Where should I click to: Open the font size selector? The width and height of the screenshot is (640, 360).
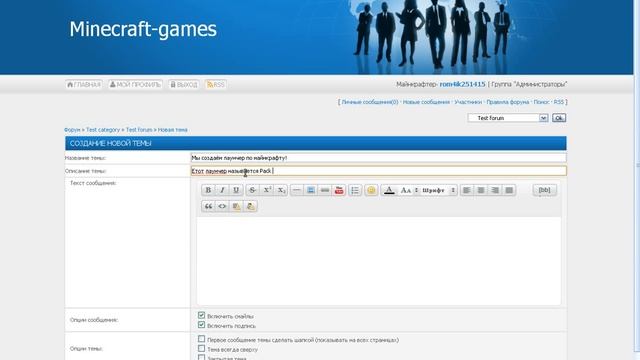pos(409,190)
